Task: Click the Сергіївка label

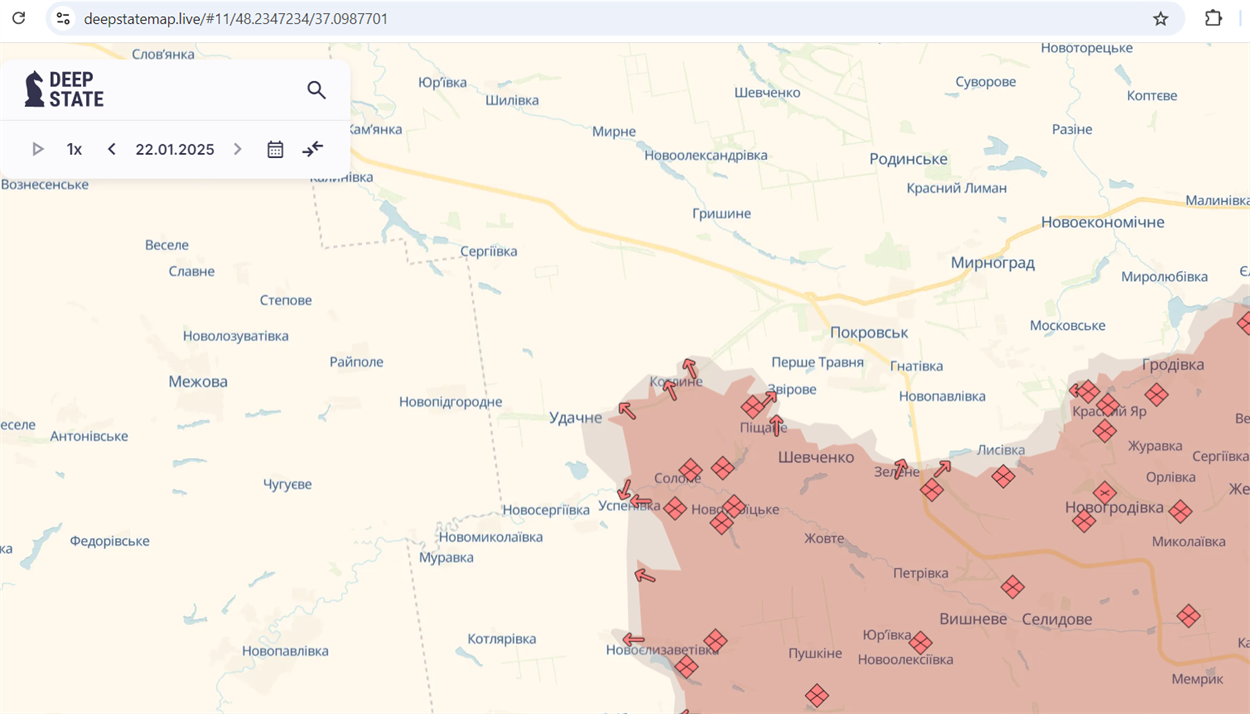Action: point(489,251)
